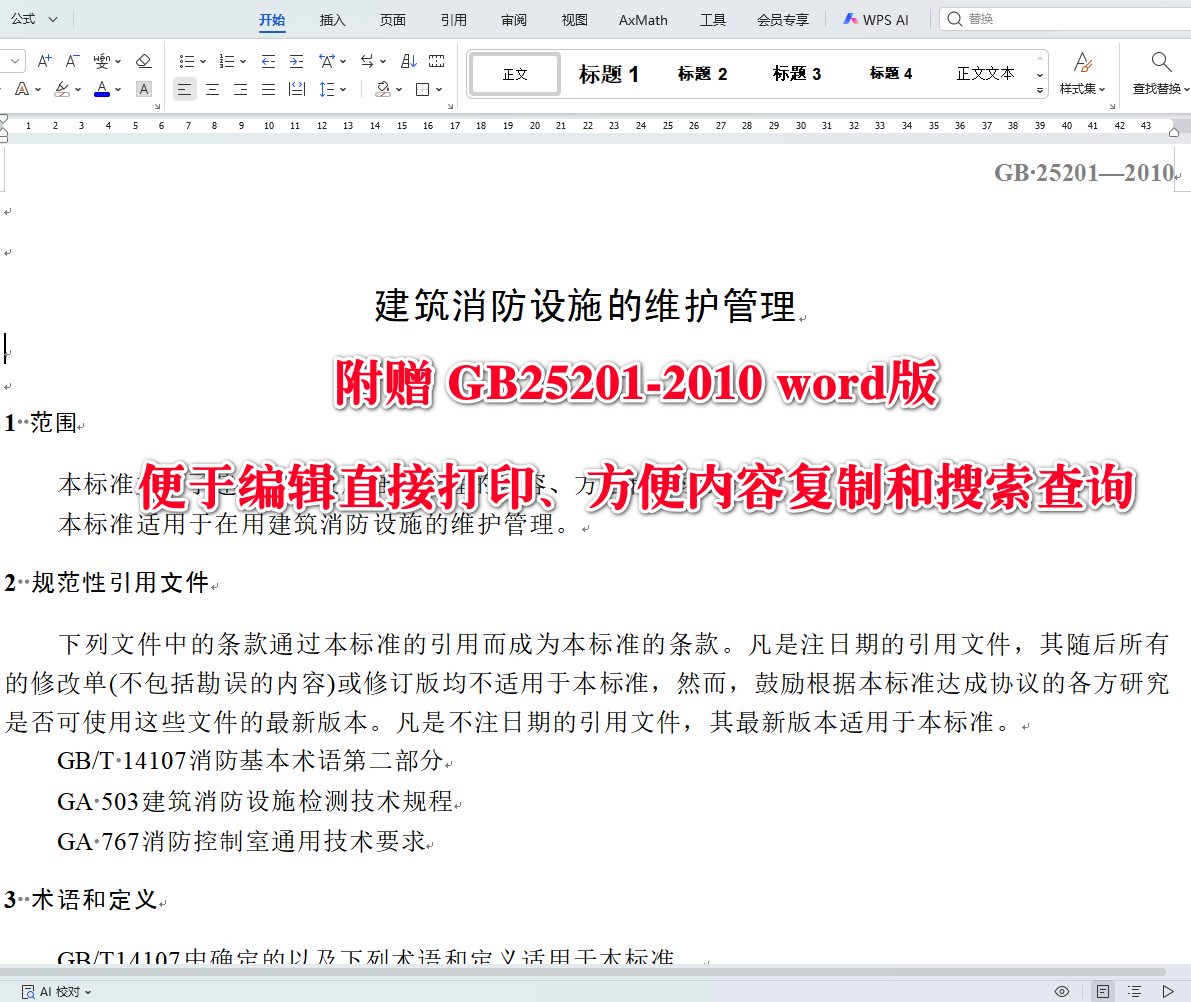Select the Clear Formatting eraser tool
The image size is (1191, 1002).
point(144,61)
